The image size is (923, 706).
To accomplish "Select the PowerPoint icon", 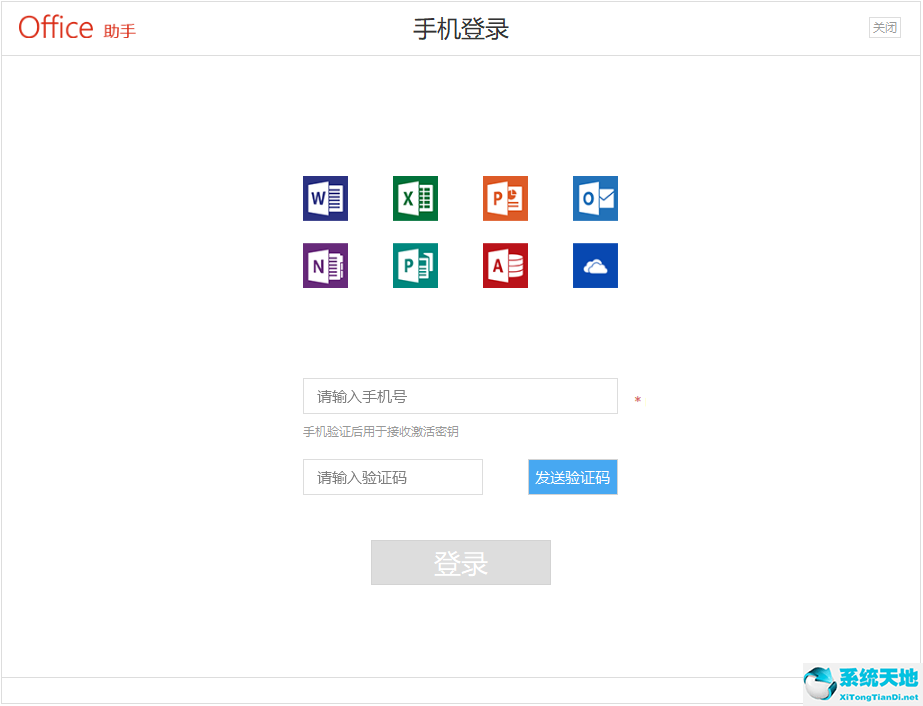I will [x=505, y=198].
